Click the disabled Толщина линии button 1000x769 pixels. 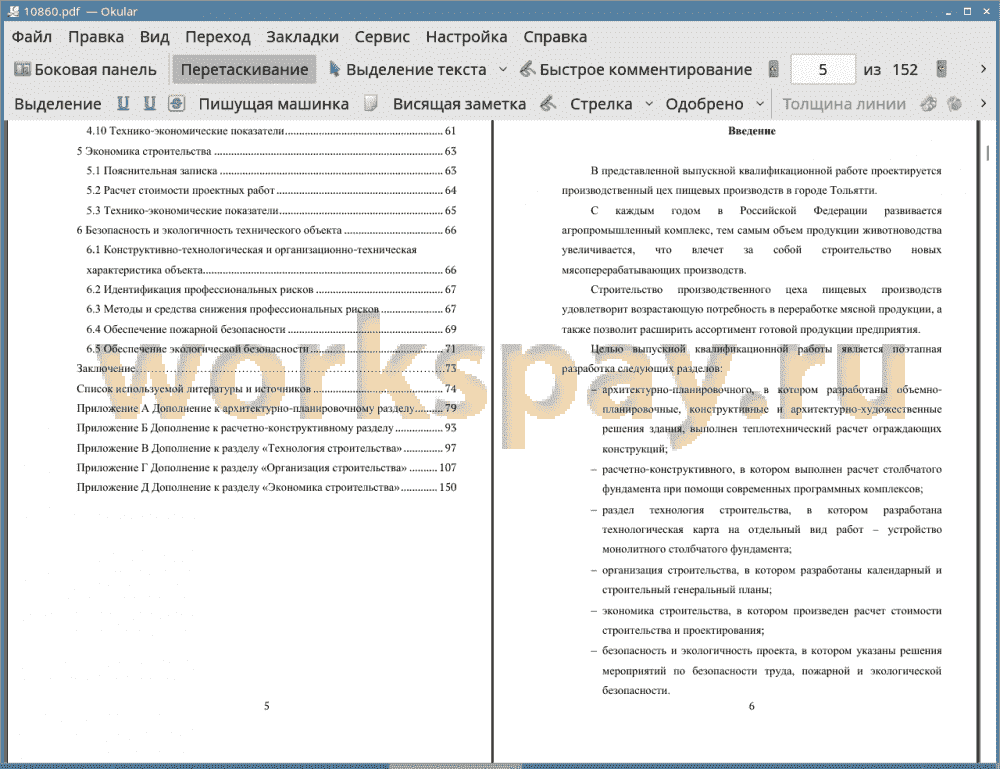(844, 104)
